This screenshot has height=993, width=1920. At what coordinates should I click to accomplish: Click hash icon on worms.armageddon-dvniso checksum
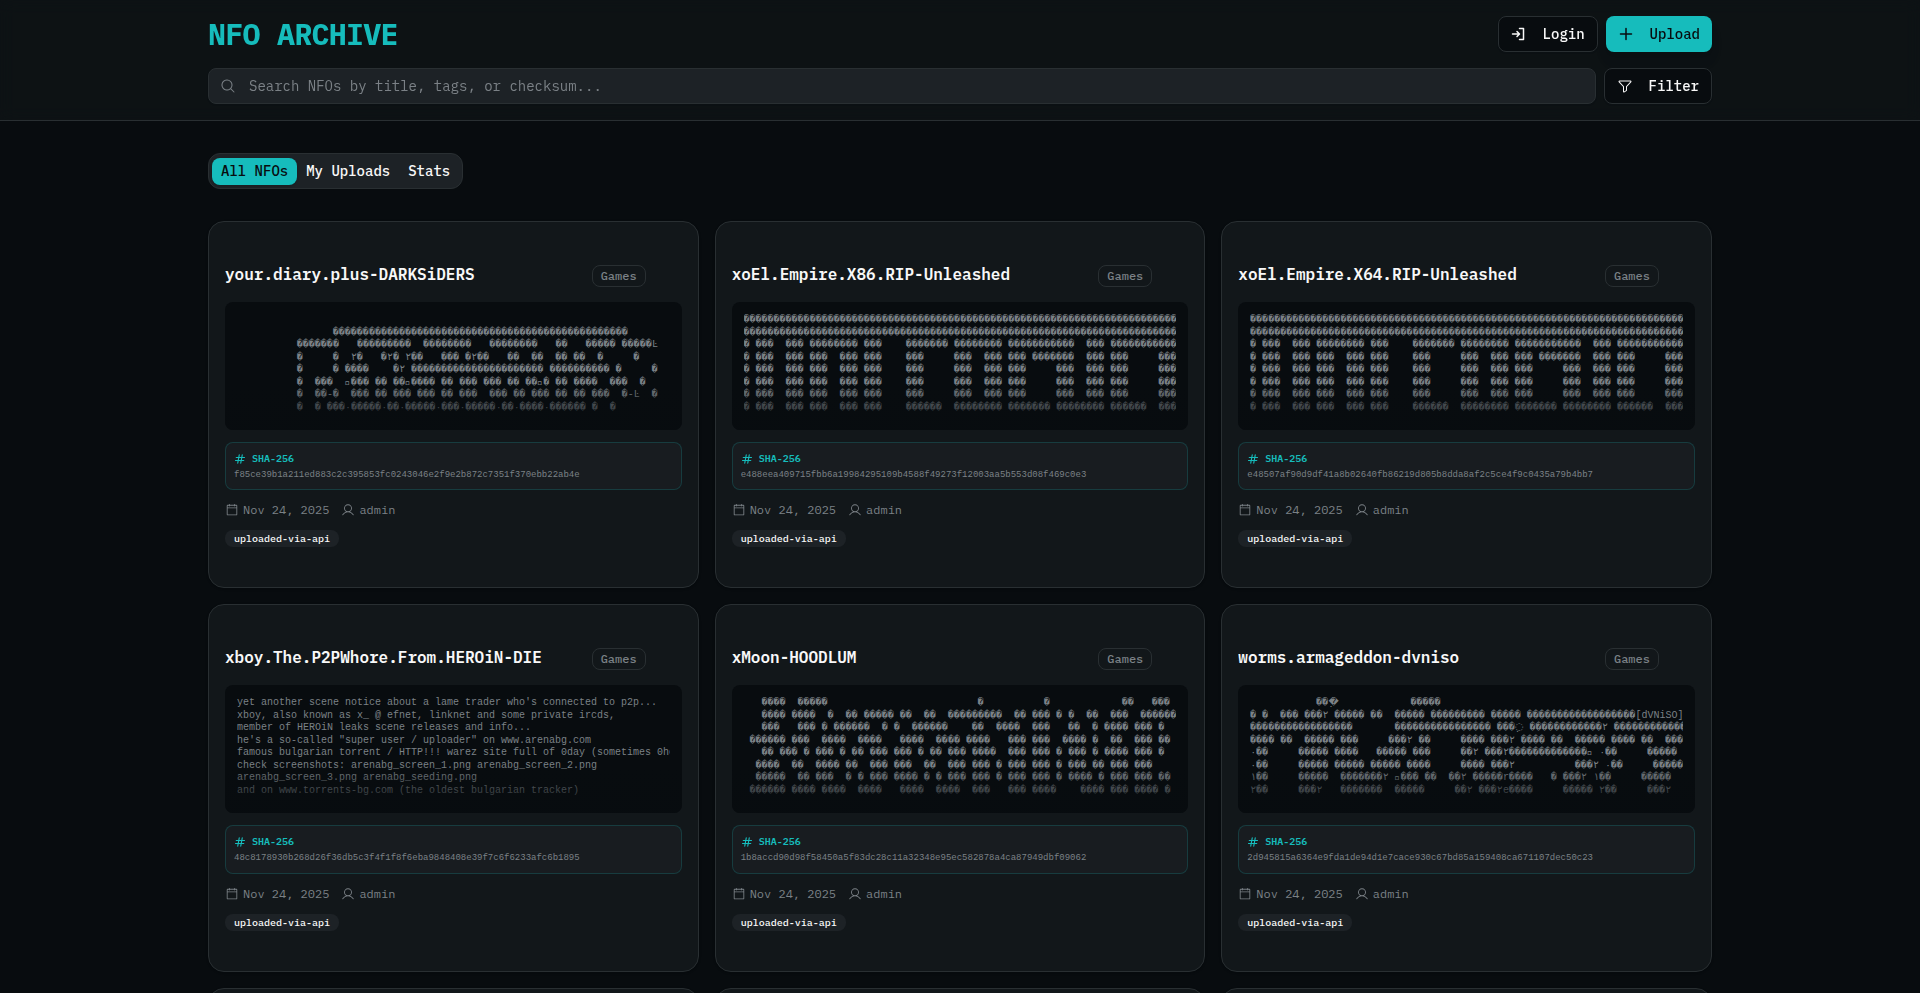click(x=1253, y=842)
